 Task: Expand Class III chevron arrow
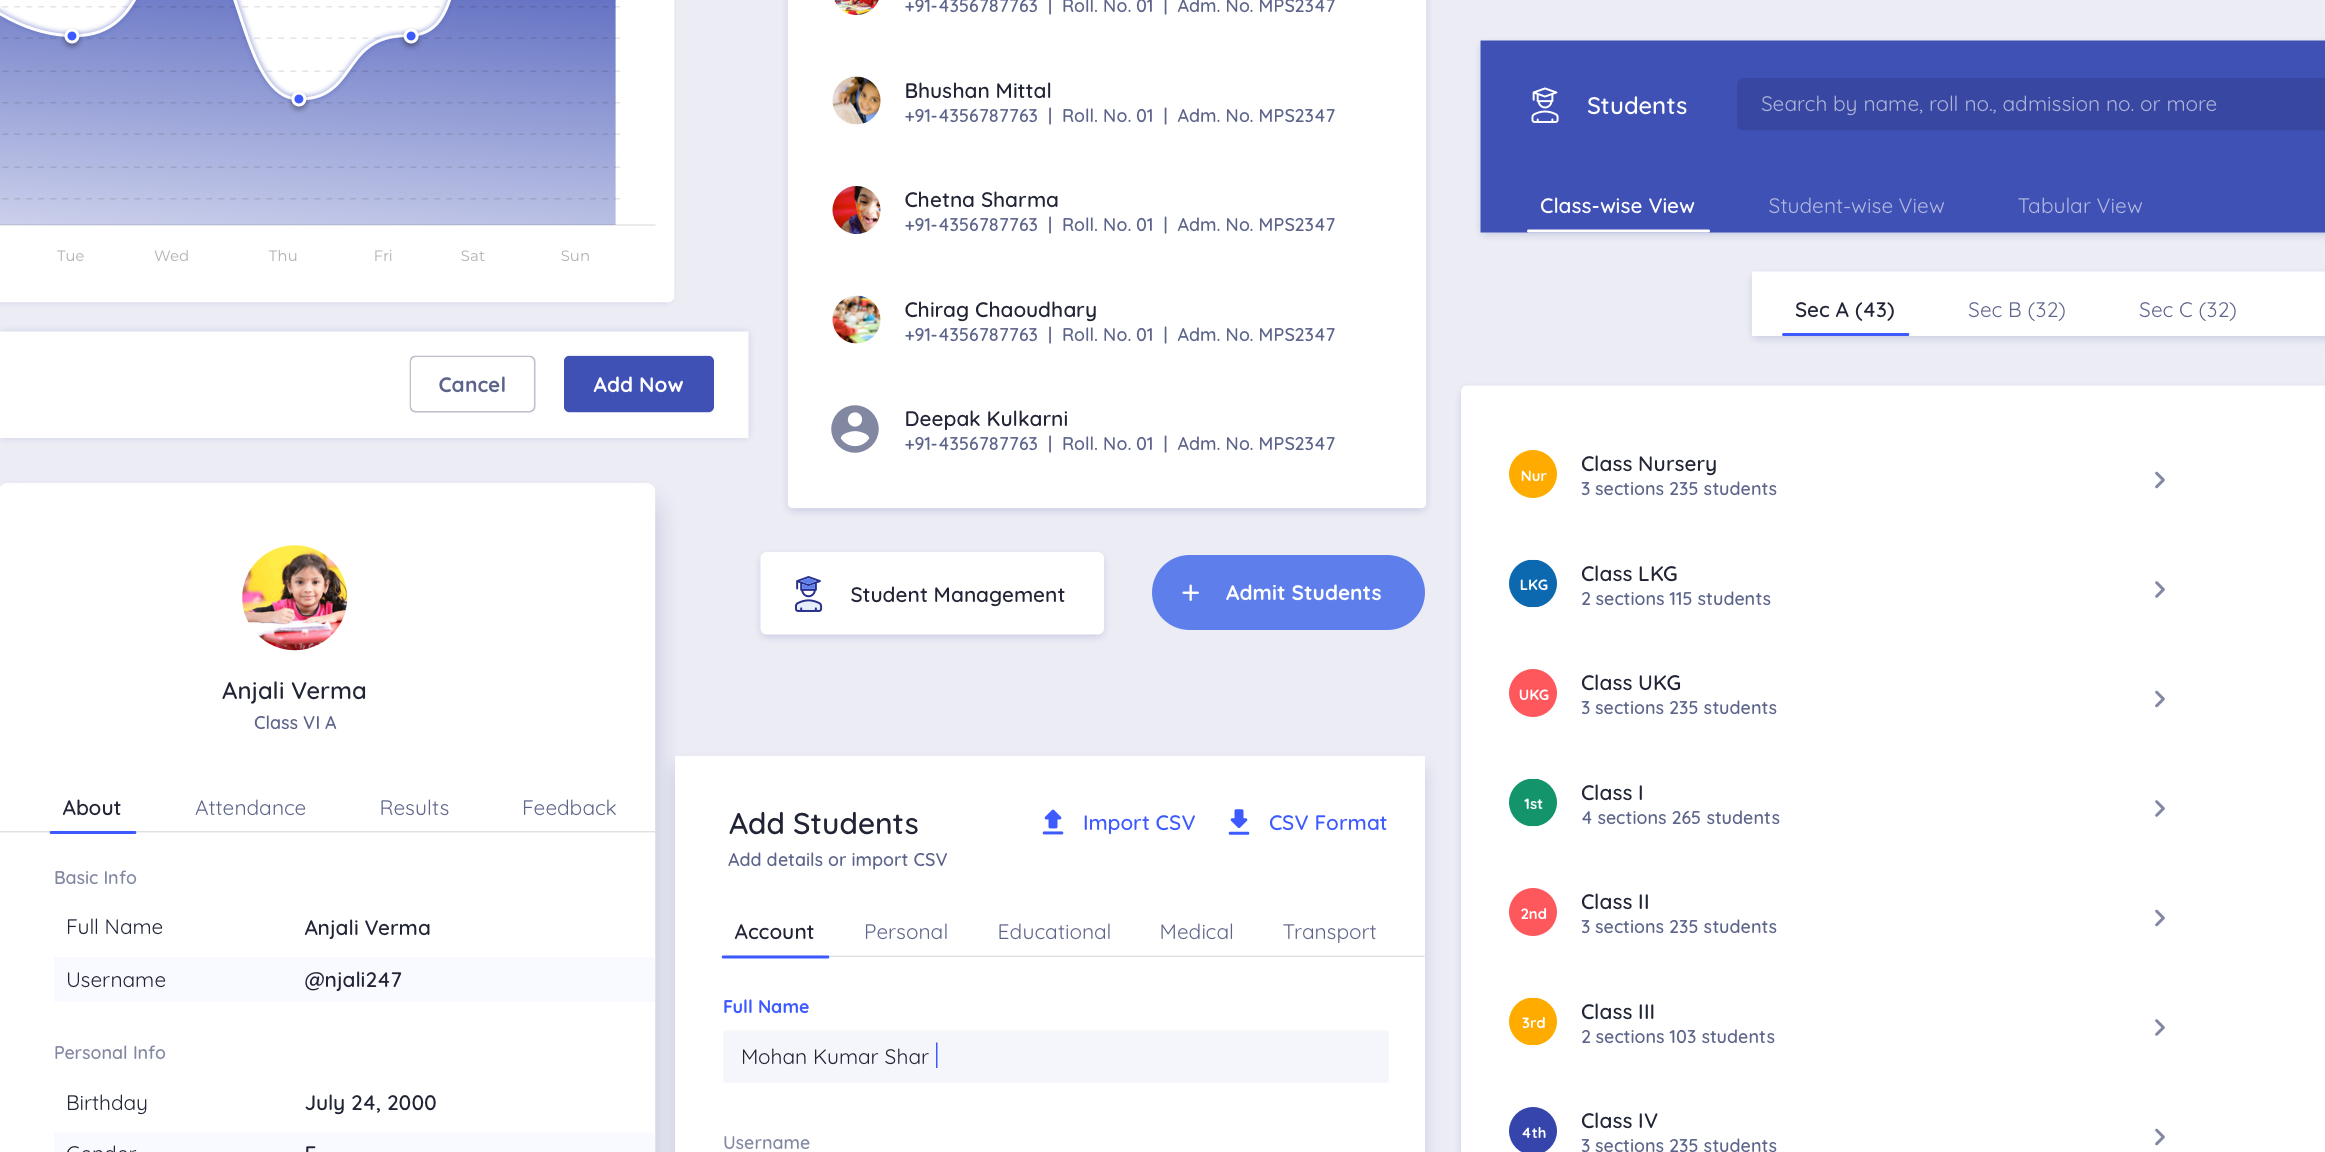coord(2159,1027)
